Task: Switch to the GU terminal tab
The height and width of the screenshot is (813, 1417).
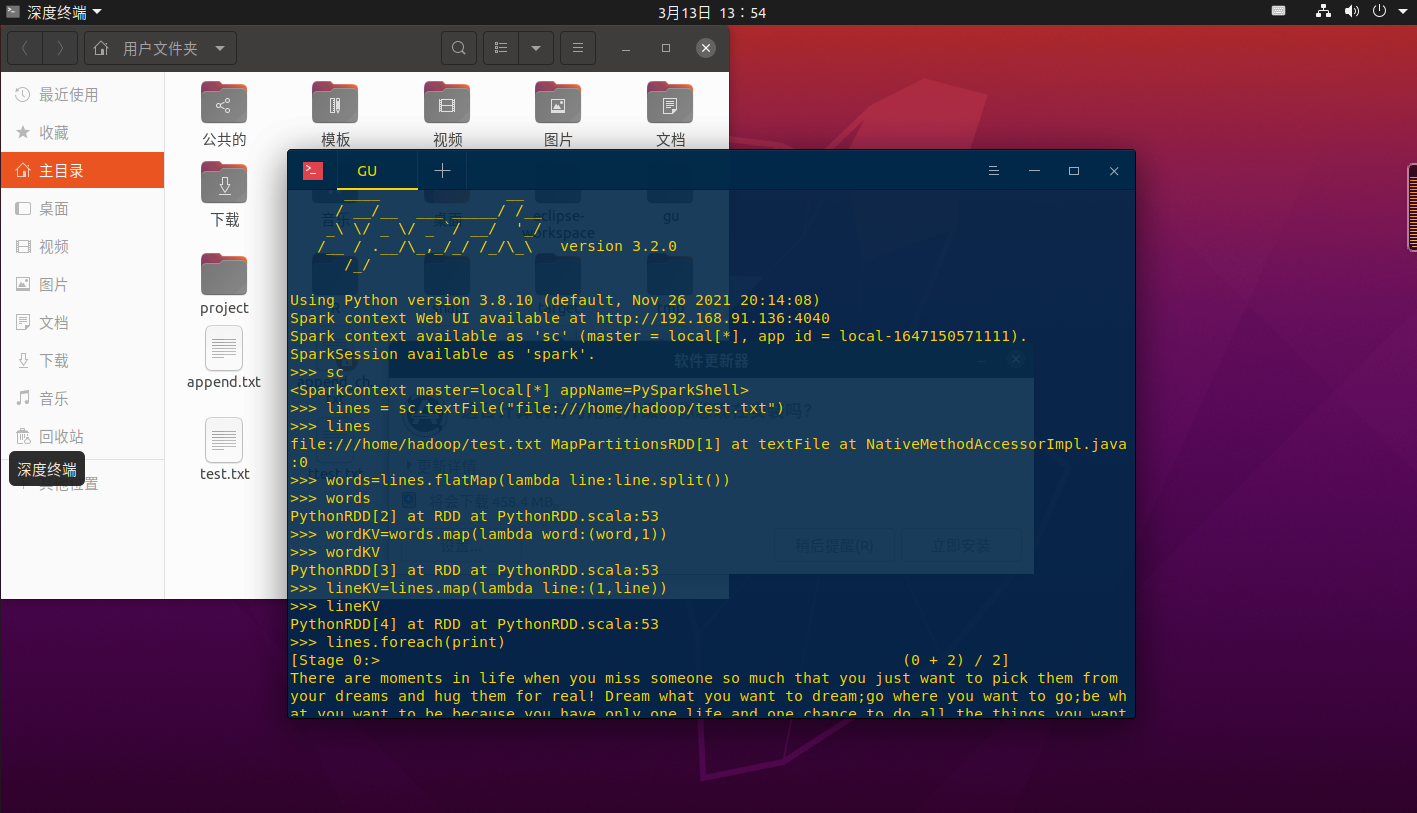Action: pos(367,171)
